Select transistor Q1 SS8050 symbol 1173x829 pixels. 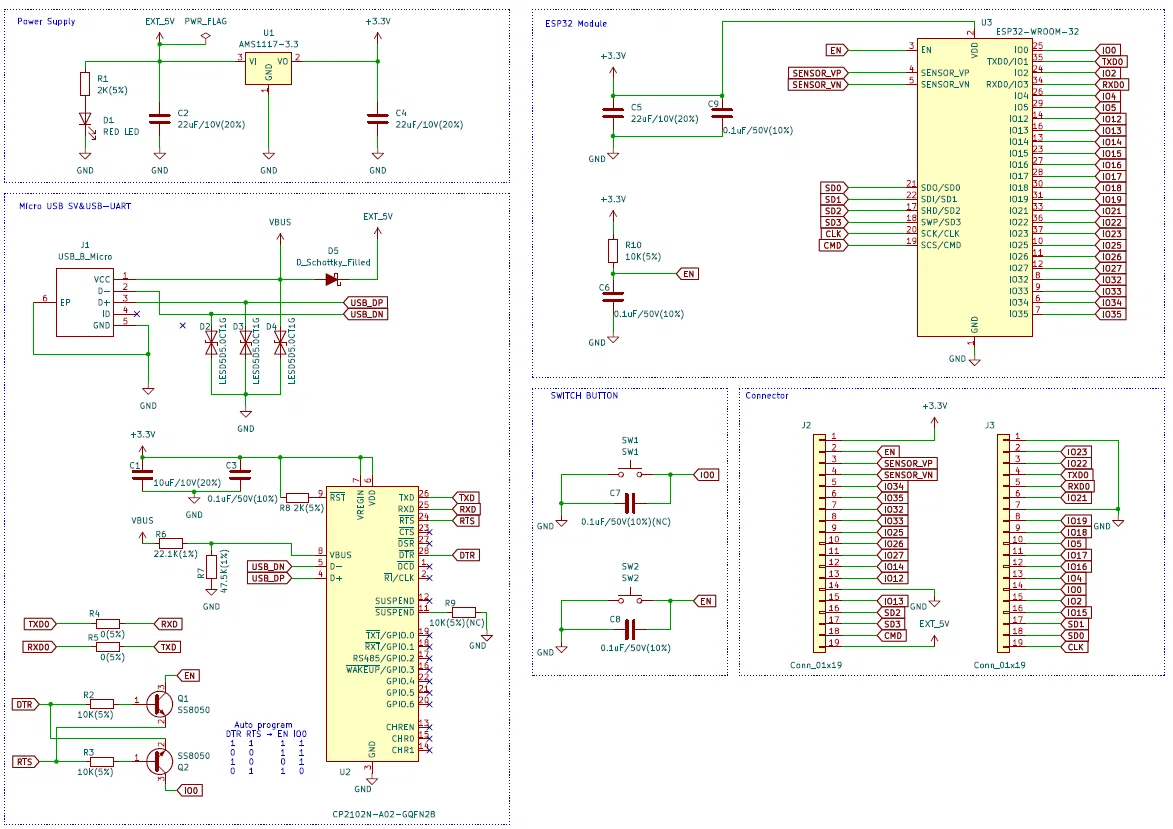(157, 703)
